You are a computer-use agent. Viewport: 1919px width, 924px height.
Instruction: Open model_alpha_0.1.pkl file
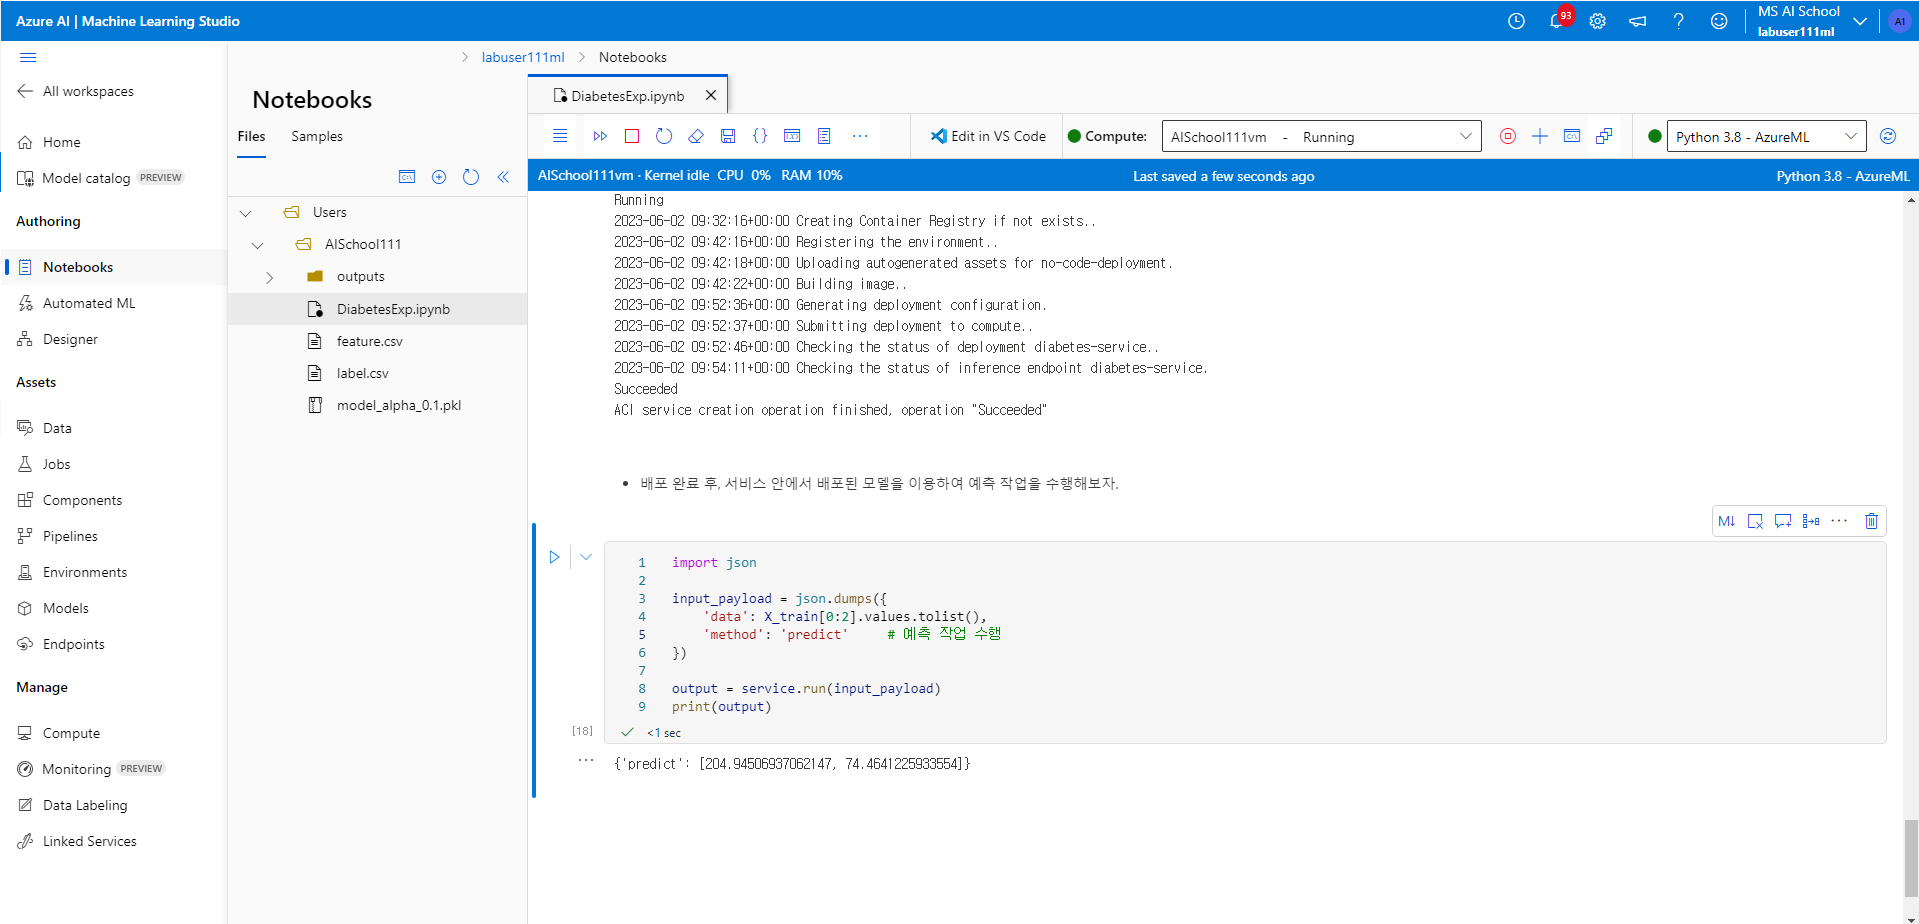click(398, 405)
